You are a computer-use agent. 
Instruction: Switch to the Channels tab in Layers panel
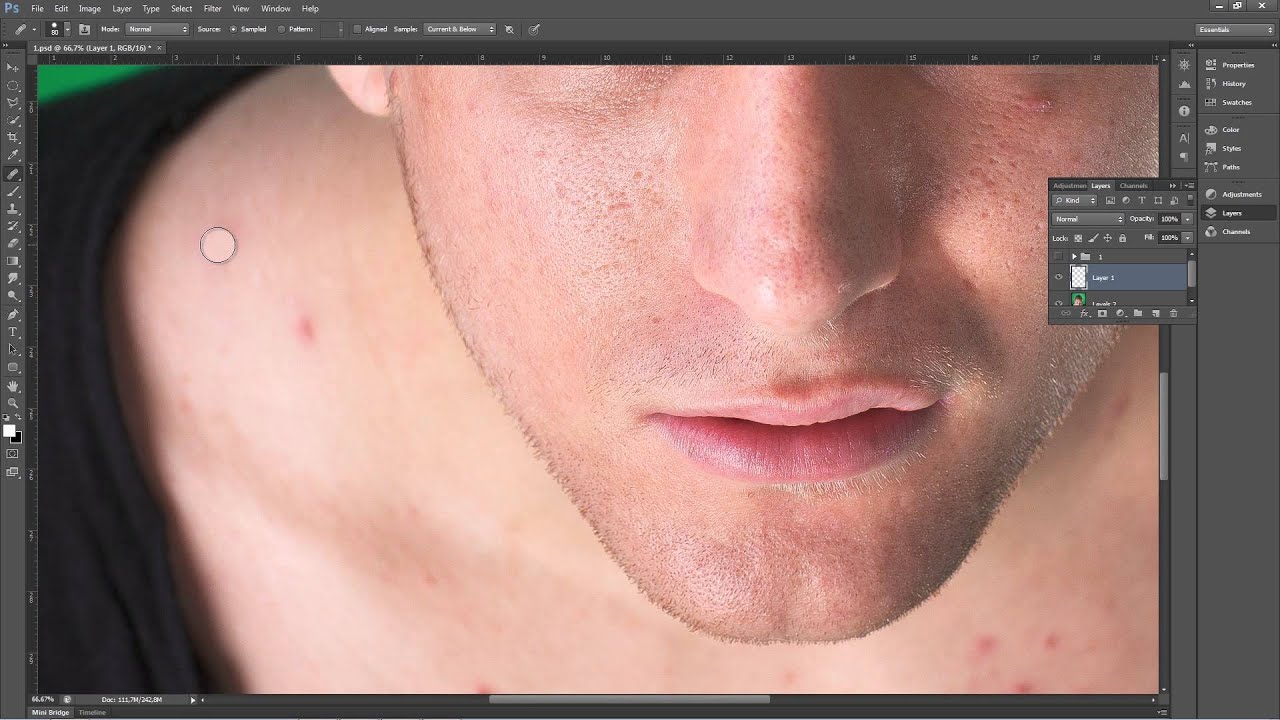pos(1133,186)
